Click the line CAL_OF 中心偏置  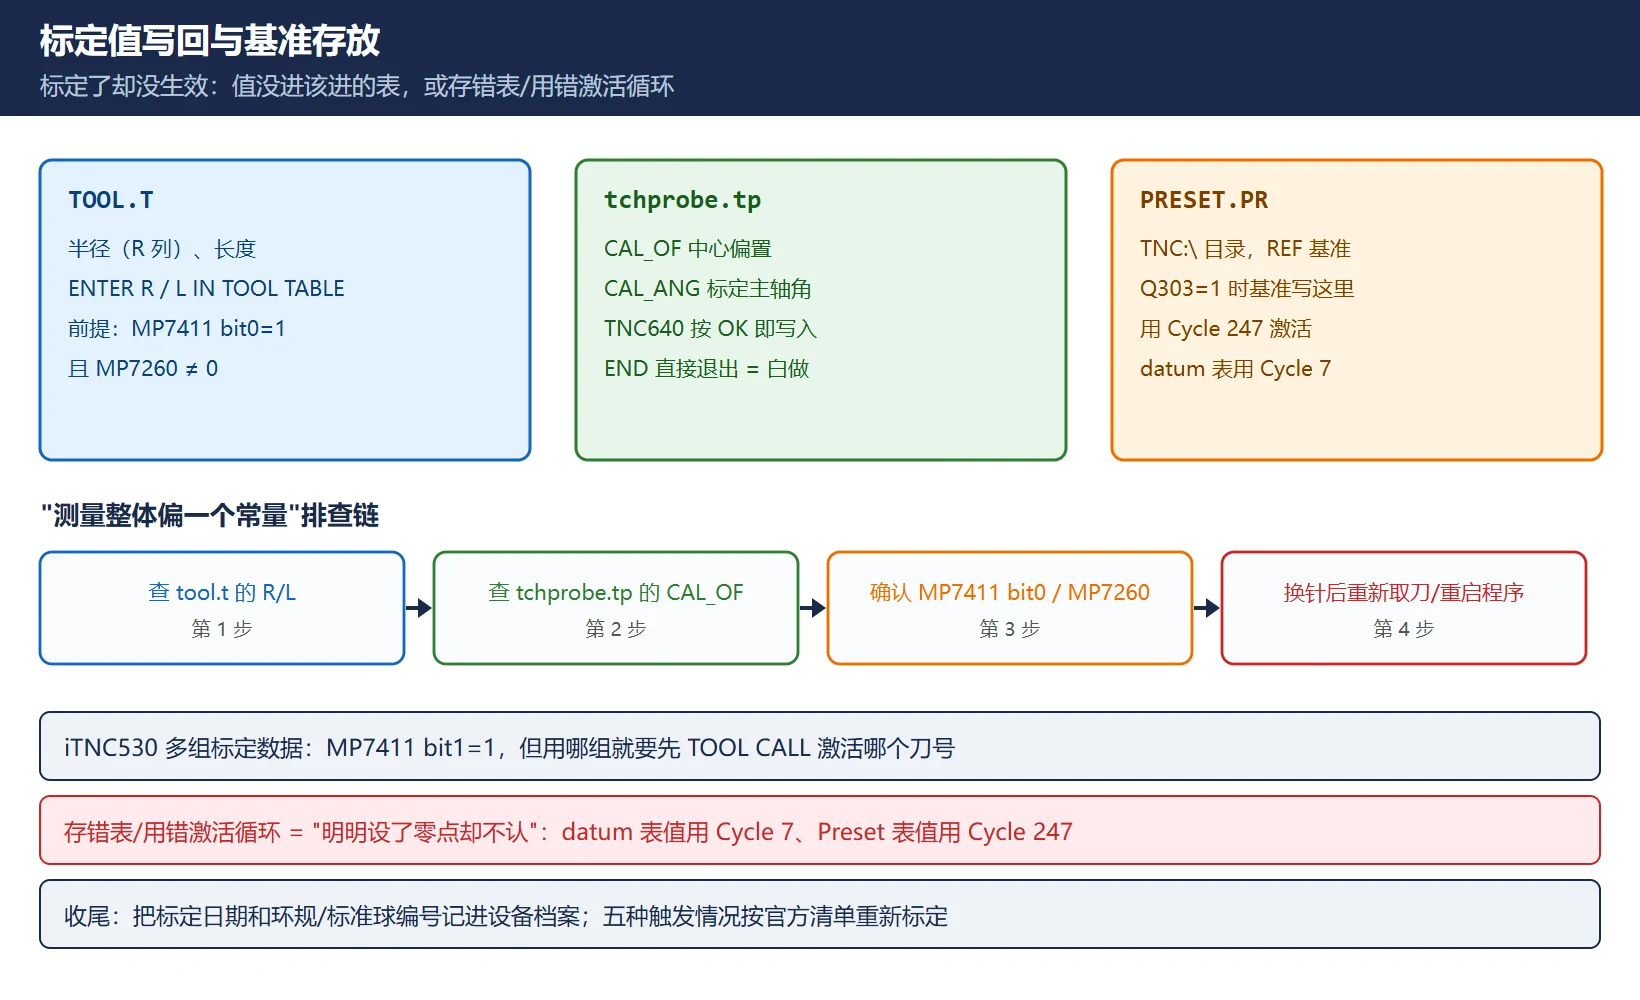688,249
